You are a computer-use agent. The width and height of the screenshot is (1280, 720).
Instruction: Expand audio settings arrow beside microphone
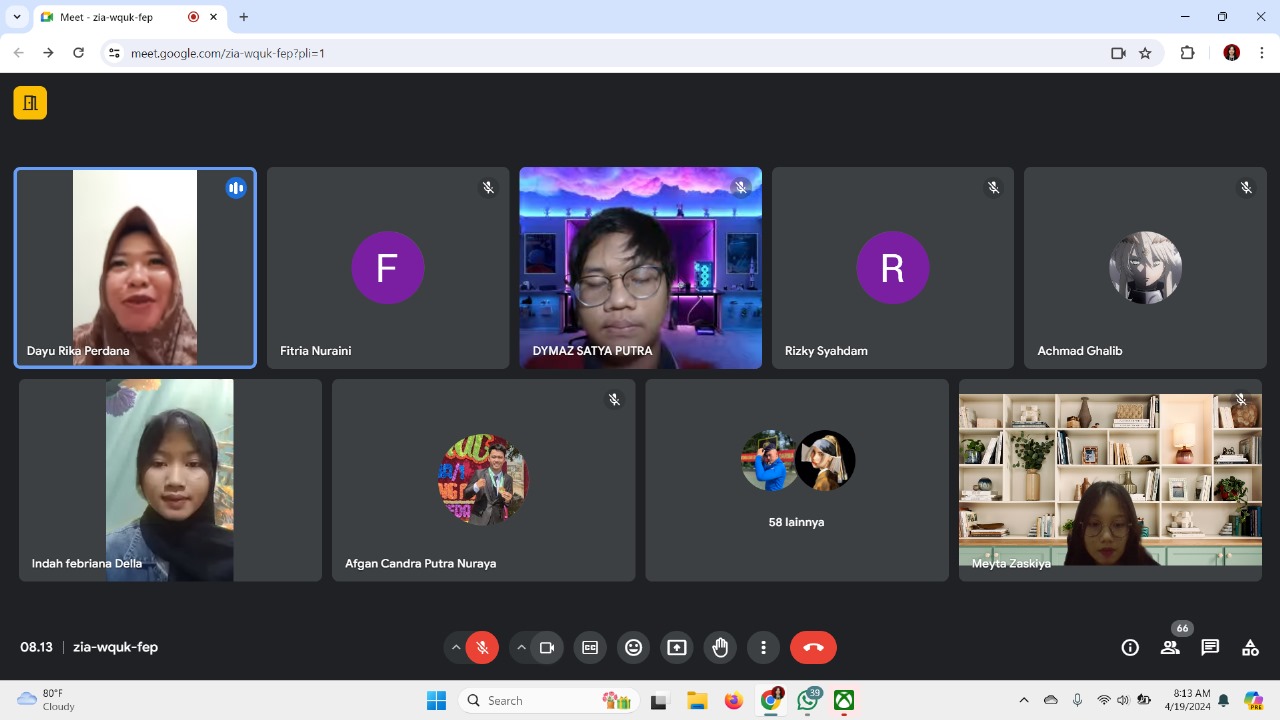(x=456, y=648)
